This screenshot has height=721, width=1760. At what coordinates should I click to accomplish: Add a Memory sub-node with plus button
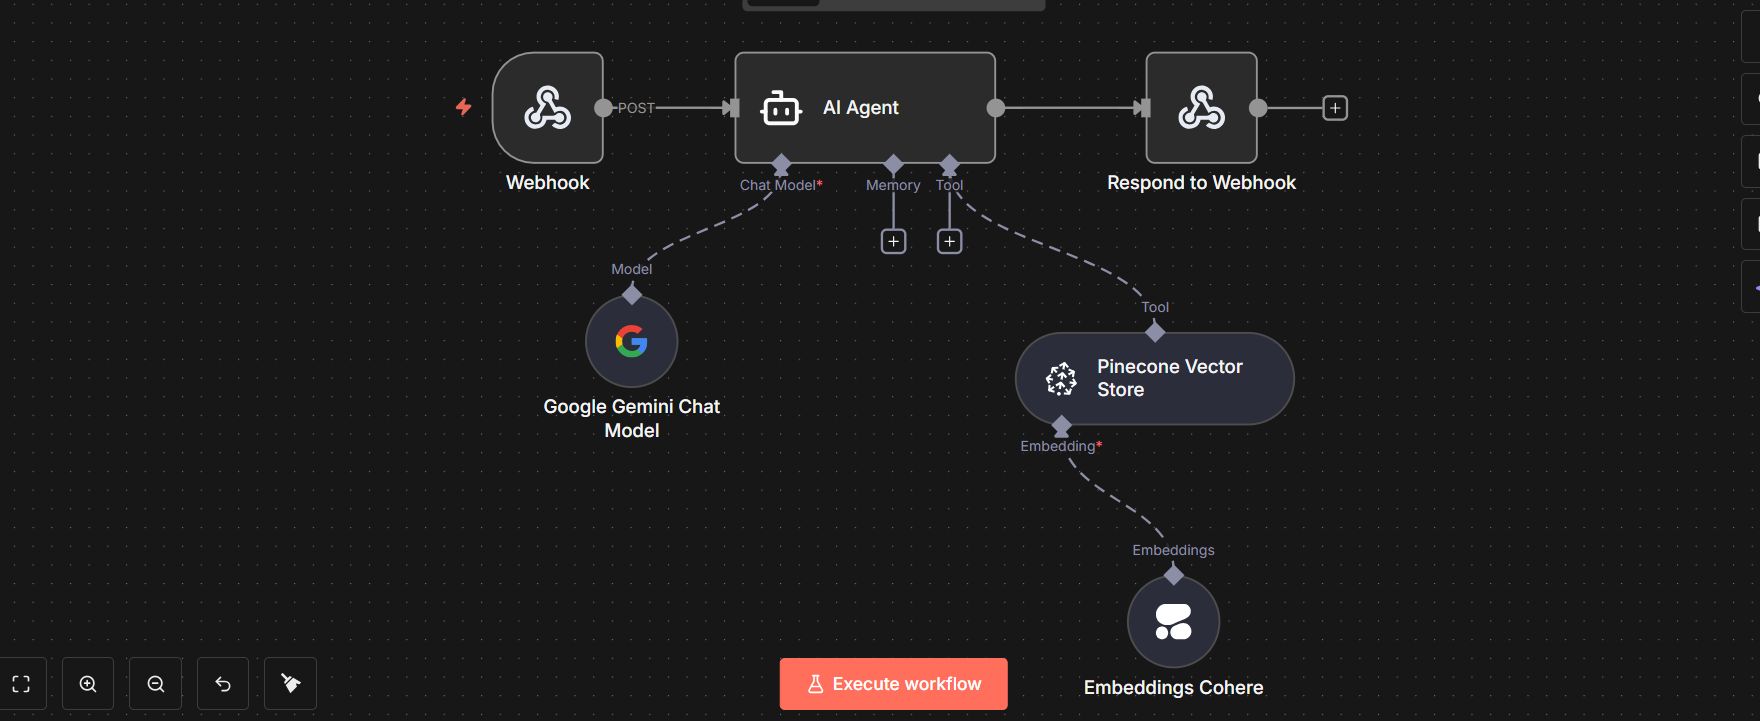click(893, 241)
